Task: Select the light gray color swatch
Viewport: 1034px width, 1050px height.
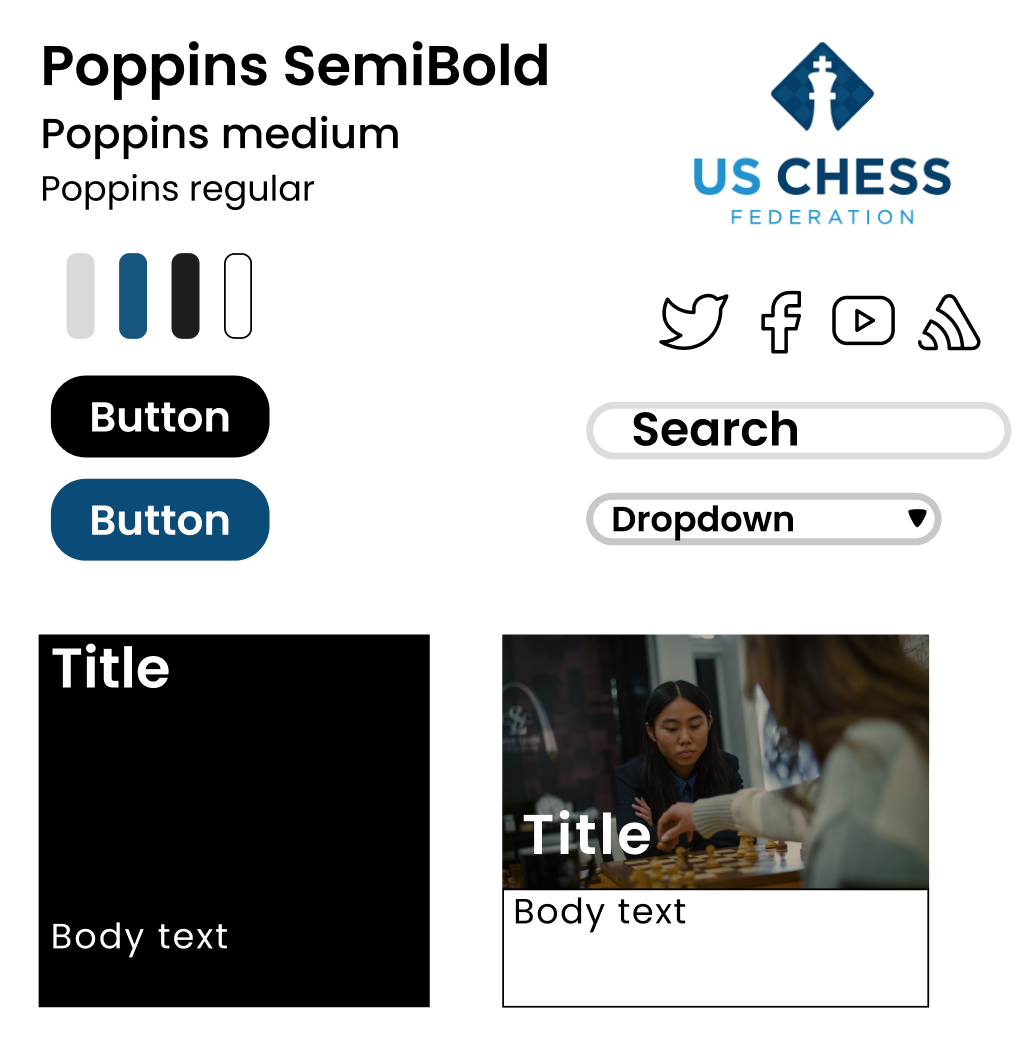Action: pos(81,296)
